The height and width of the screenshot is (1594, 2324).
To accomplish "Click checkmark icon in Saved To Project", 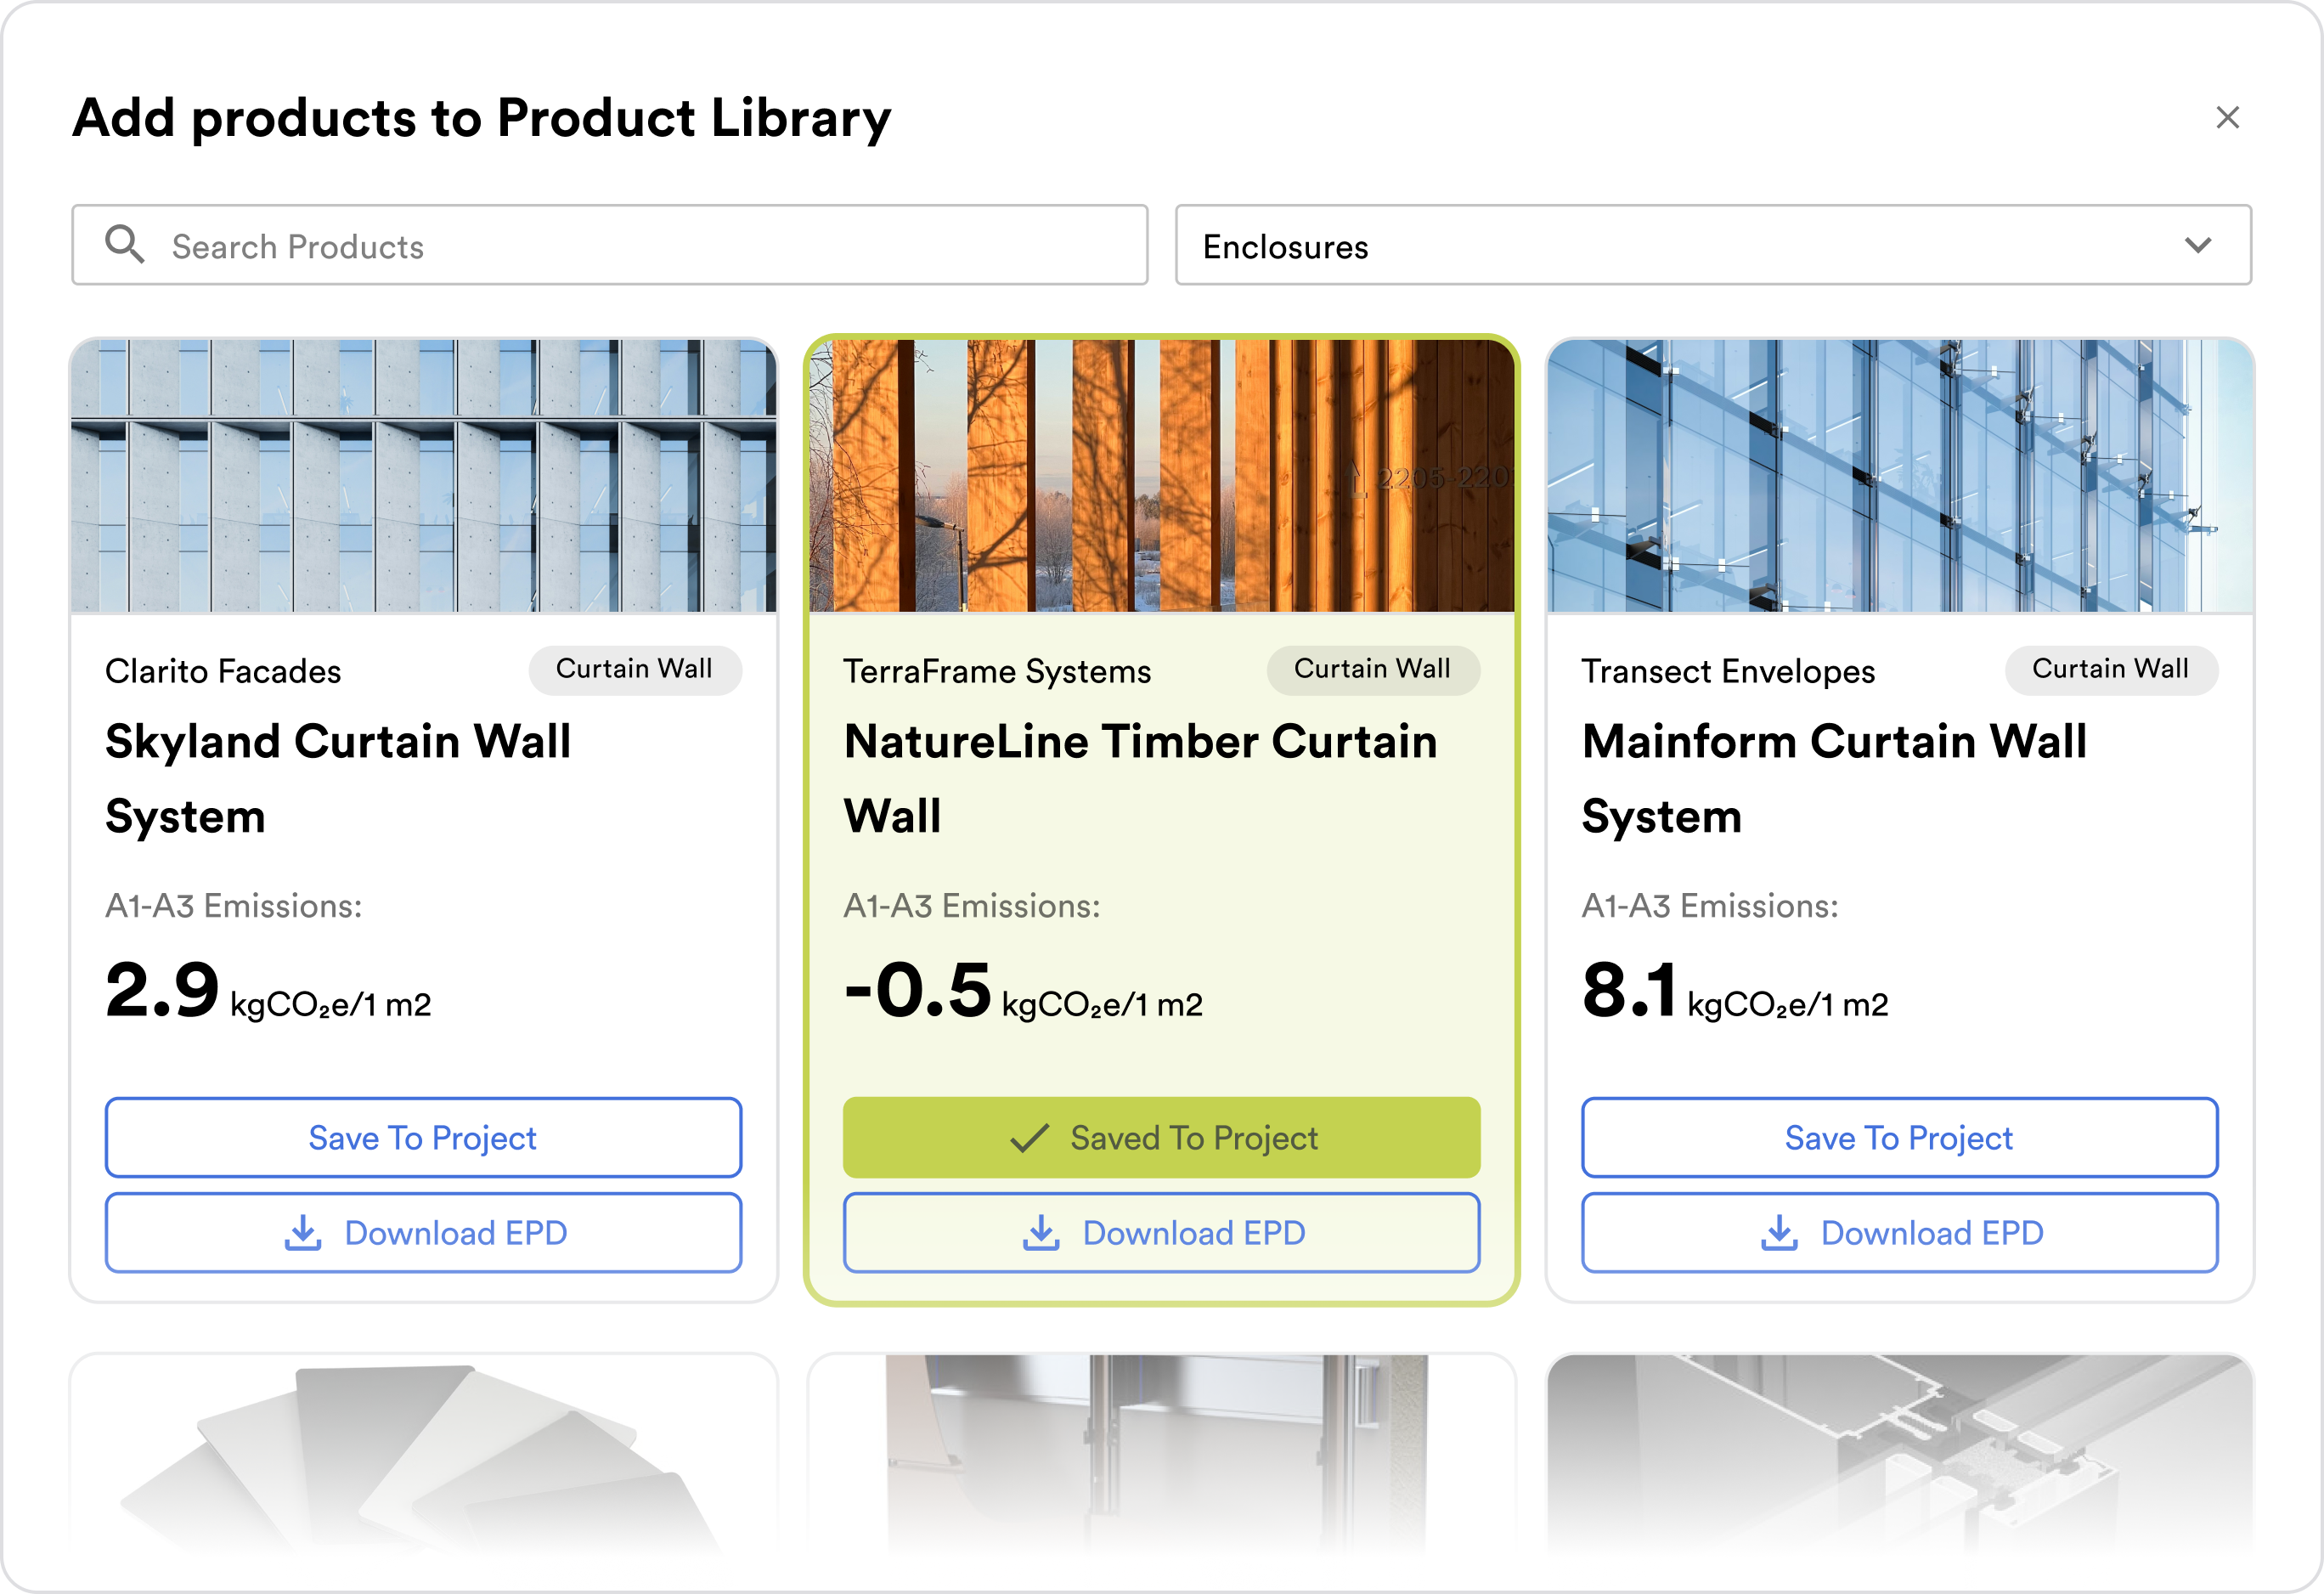I will coord(1029,1138).
